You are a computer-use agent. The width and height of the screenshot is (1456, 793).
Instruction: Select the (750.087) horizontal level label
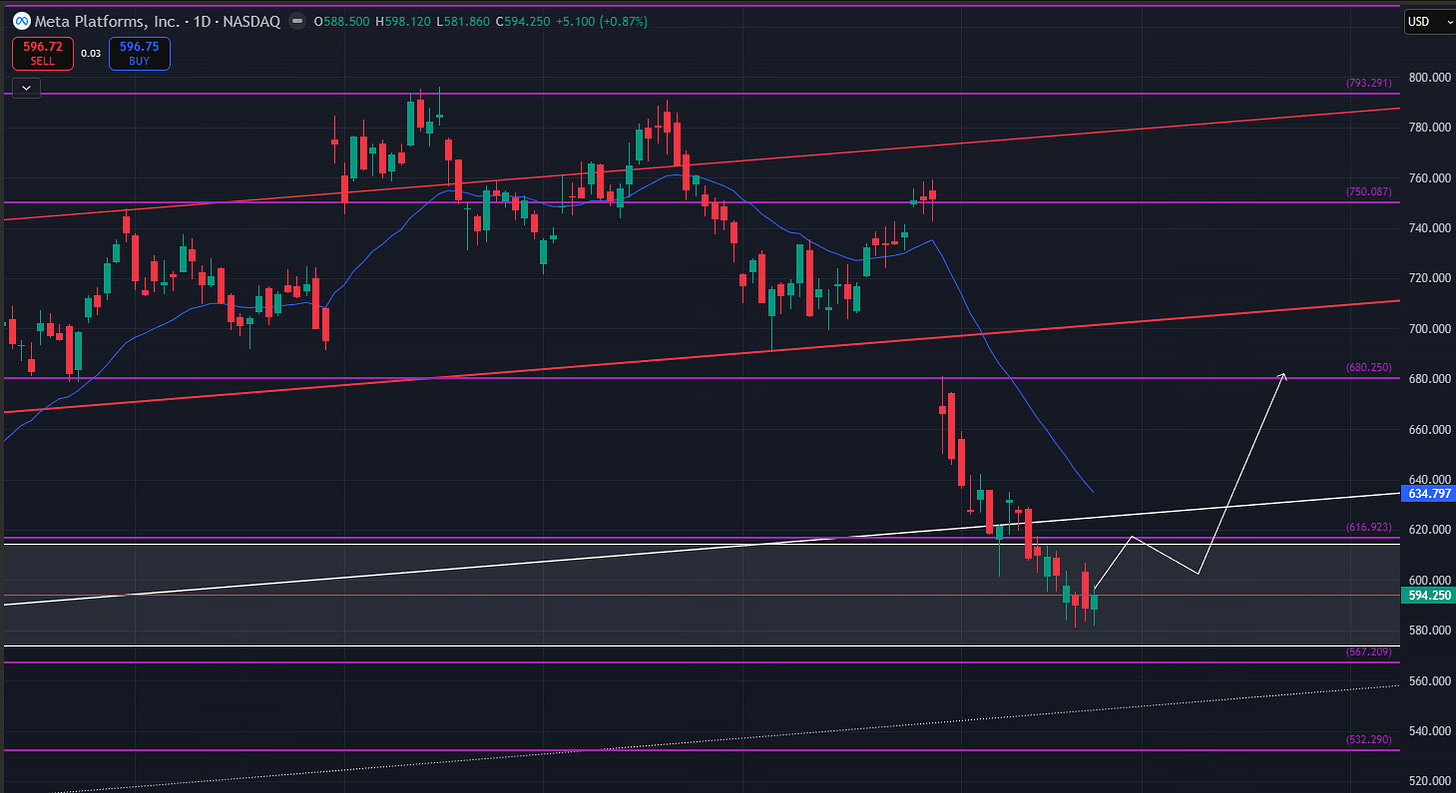[1369, 191]
